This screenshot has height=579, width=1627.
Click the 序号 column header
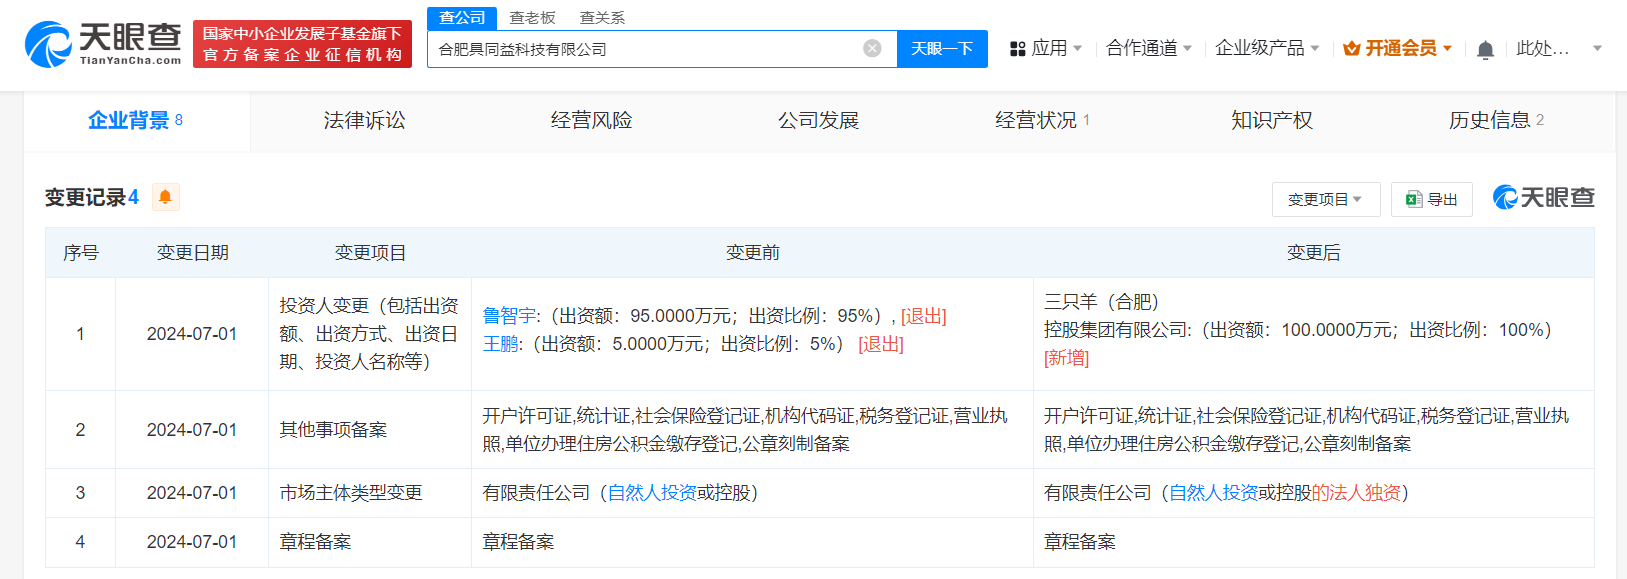(x=80, y=253)
